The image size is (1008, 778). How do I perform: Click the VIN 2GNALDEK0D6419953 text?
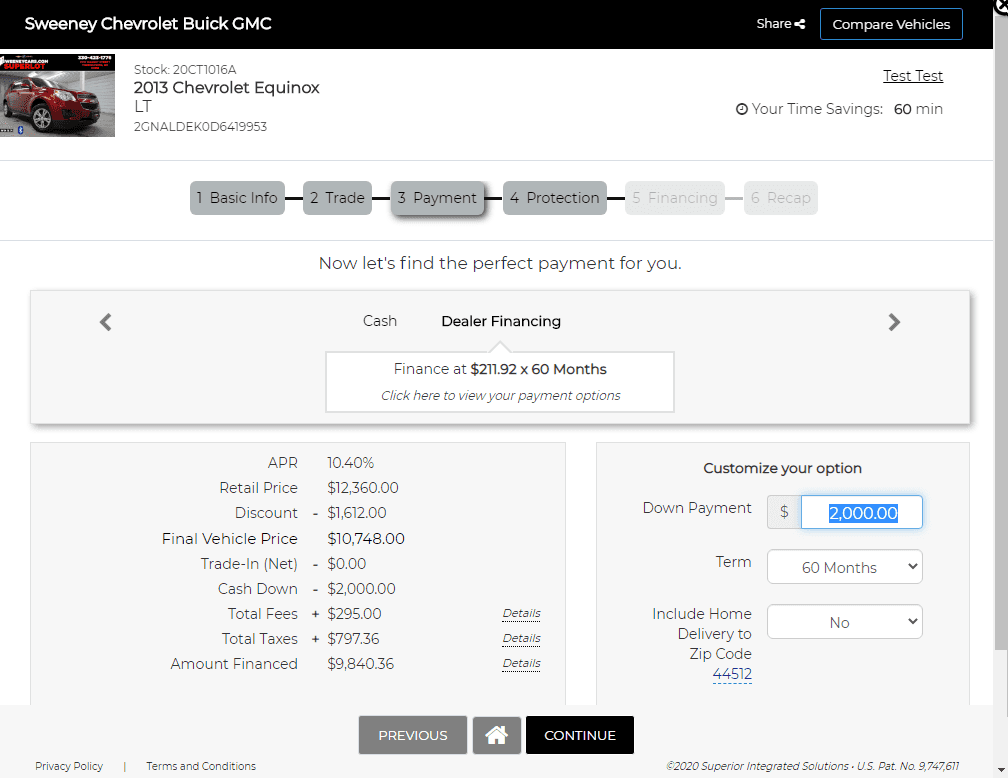[x=200, y=127]
